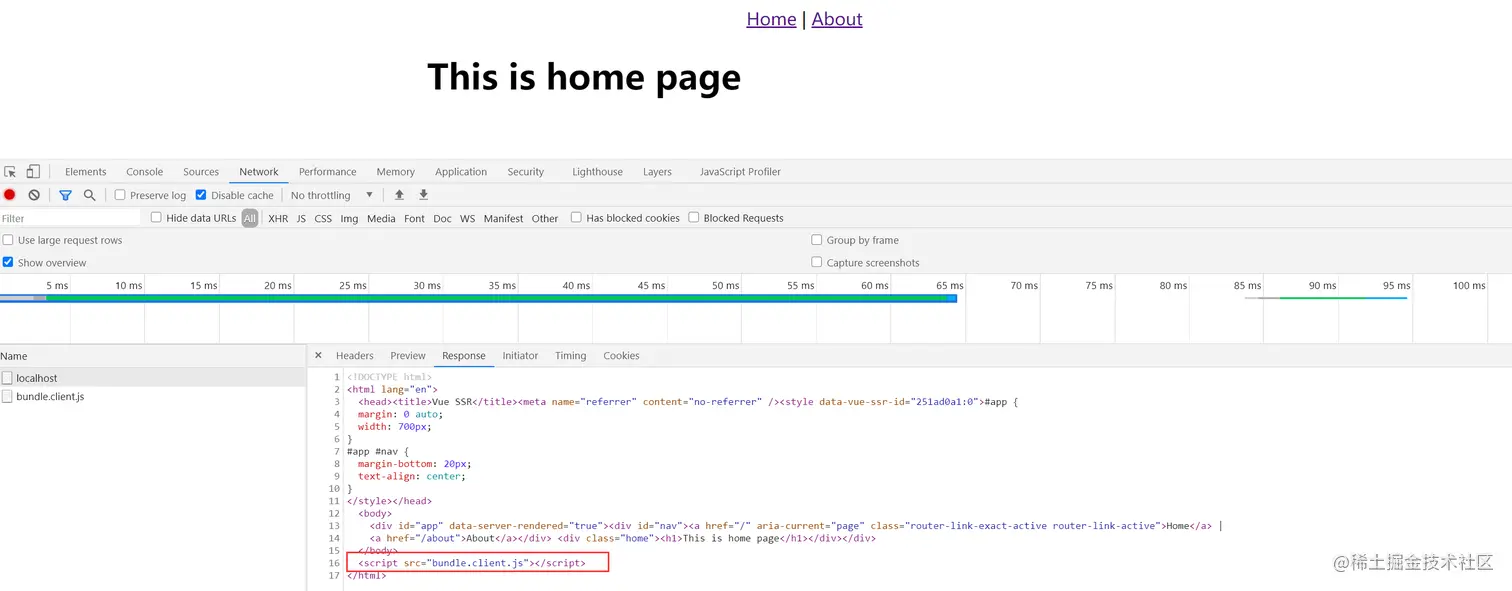This screenshot has width=1512, height=591.
Task: Switch to the Elements panel
Action: [x=86, y=172]
